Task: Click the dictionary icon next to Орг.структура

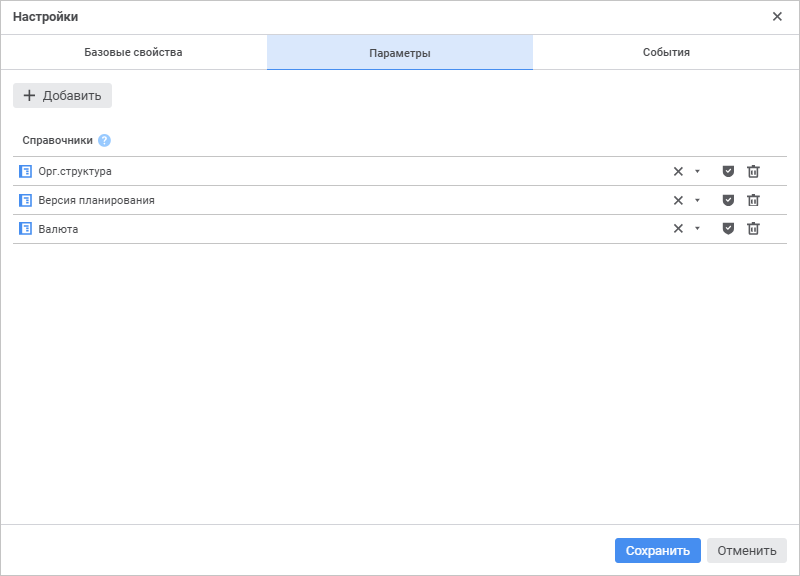Action: point(26,171)
